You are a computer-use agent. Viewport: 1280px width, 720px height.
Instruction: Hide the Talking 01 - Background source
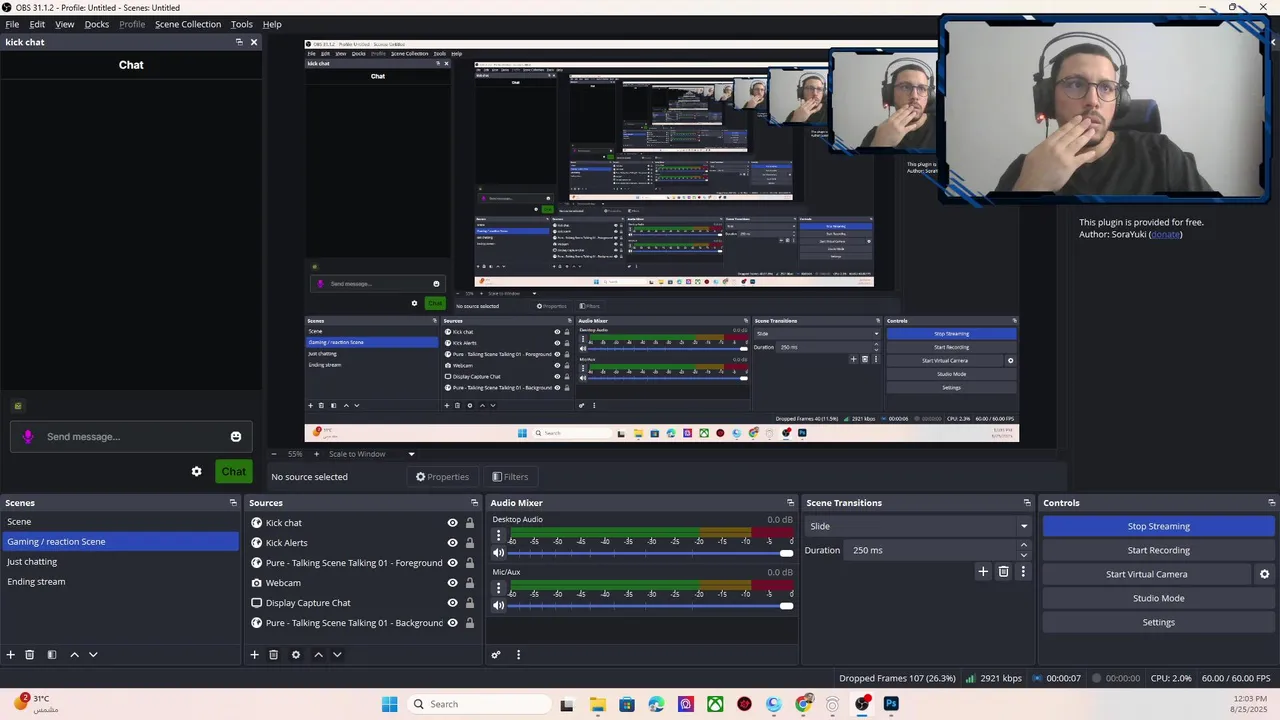click(452, 623)
